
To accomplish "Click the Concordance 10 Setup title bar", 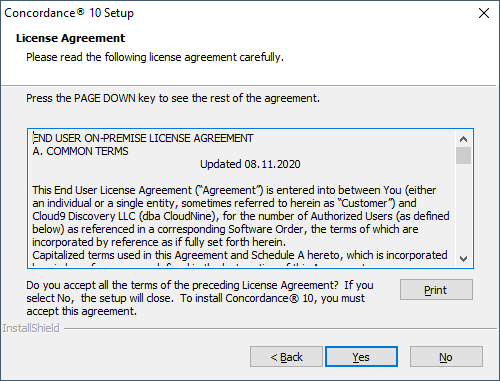I will (x=233, y=13).
